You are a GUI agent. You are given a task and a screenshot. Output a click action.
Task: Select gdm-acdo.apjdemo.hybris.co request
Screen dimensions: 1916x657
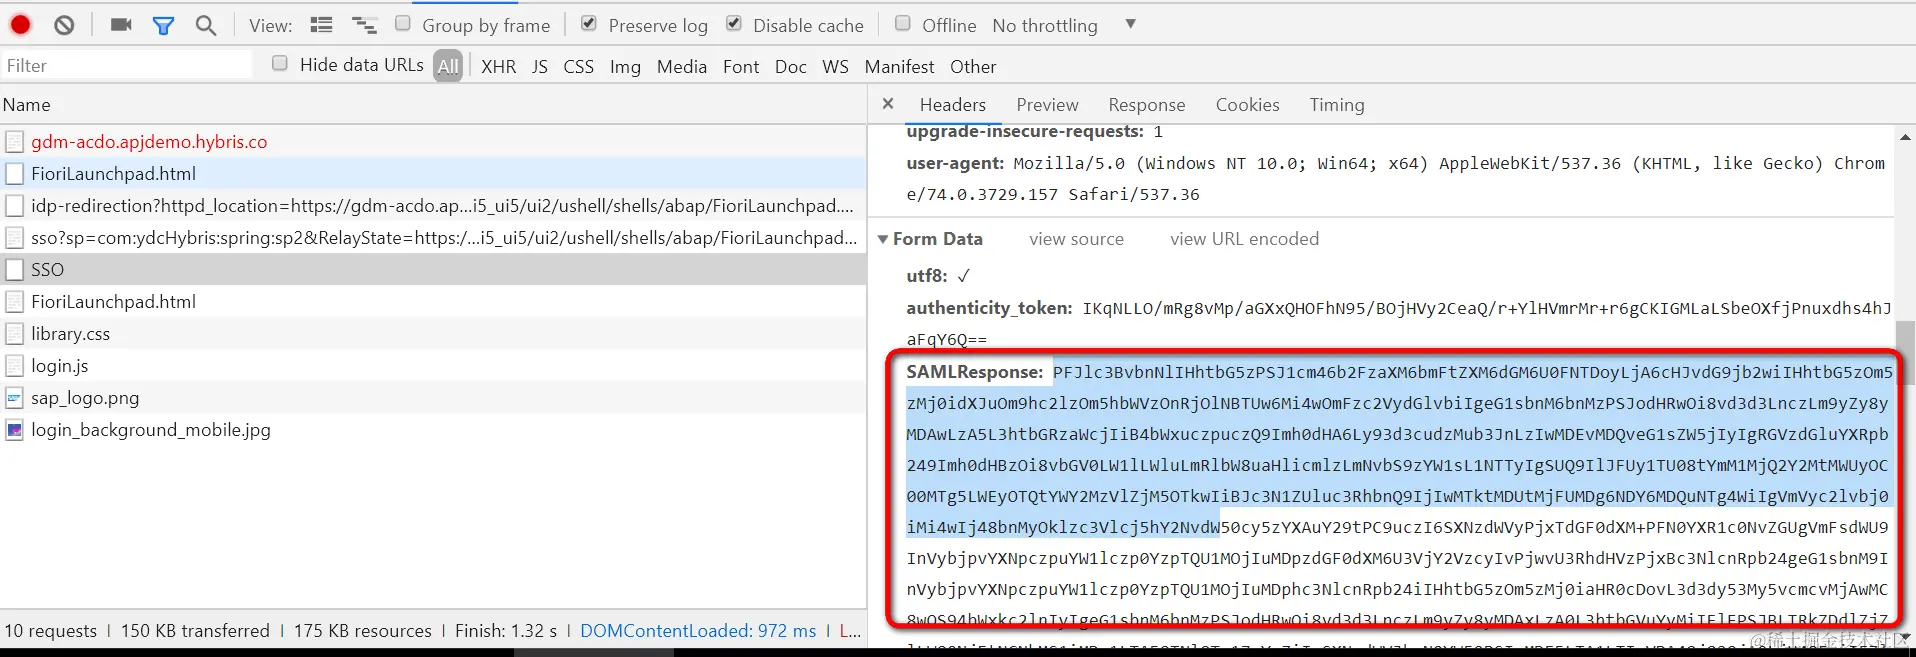click(x=433, y=142)
